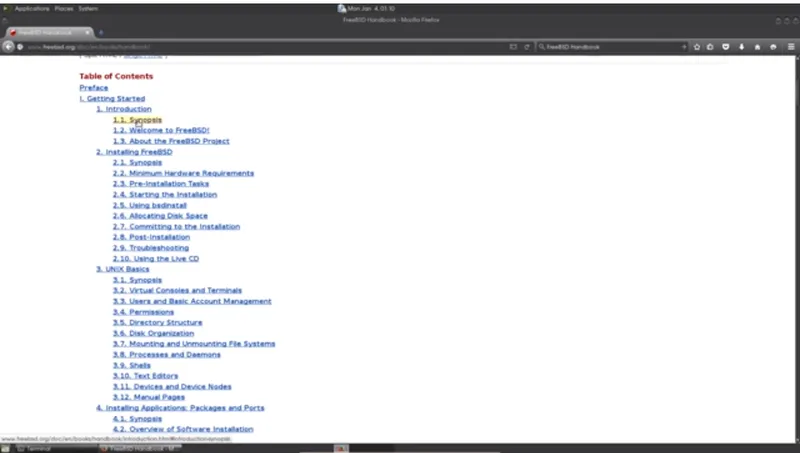The height and width of the screenshot is (453, 800).
Task: Open 2.1. Synopsis link
Action: point(137,163)
